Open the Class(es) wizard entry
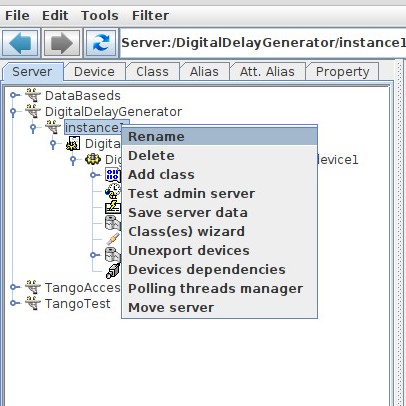 coord(219,232)
